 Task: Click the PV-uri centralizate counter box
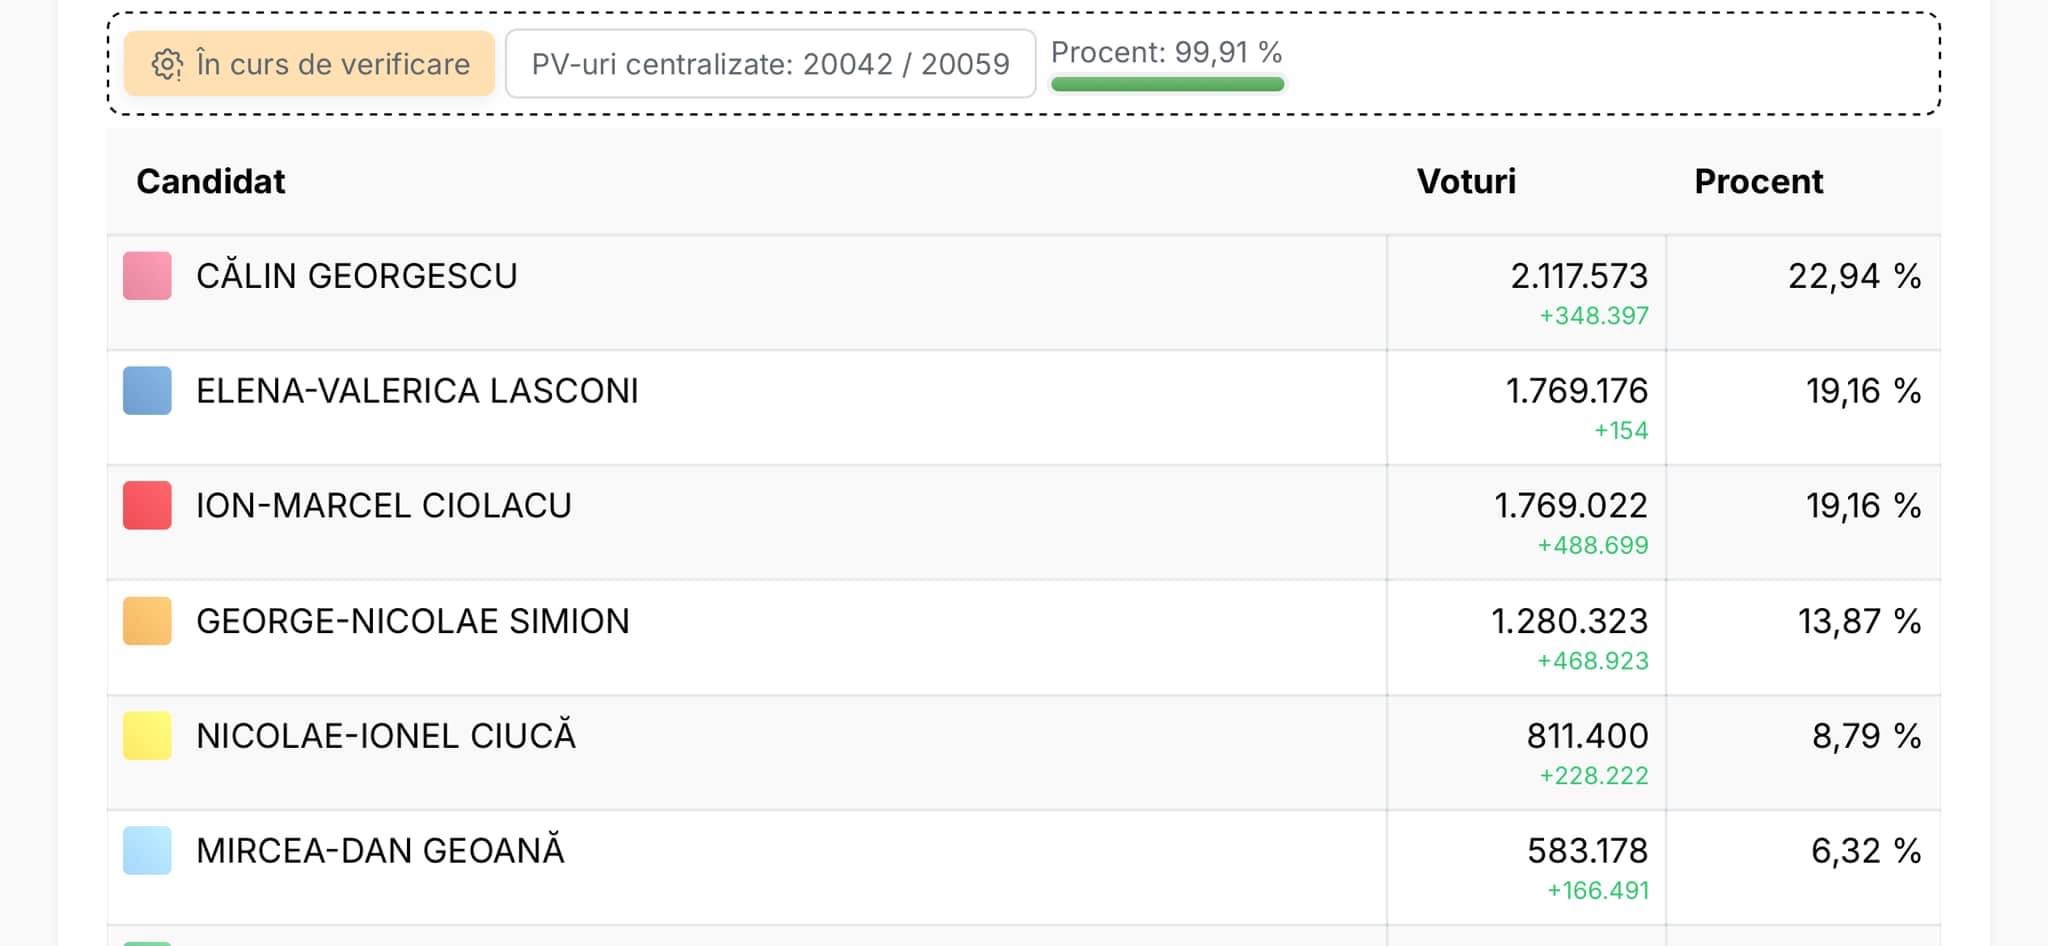770,63
